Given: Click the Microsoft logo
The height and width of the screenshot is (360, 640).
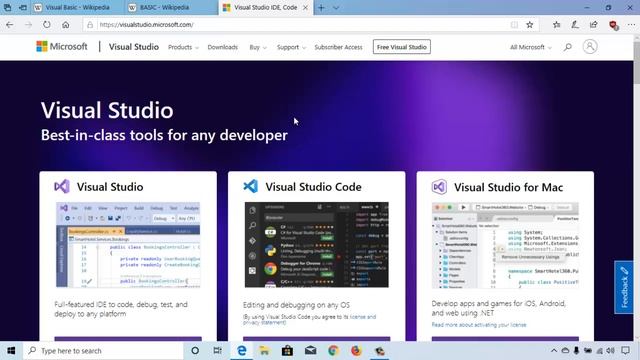Looking at the screenshot, I should [x=62, y=47].
